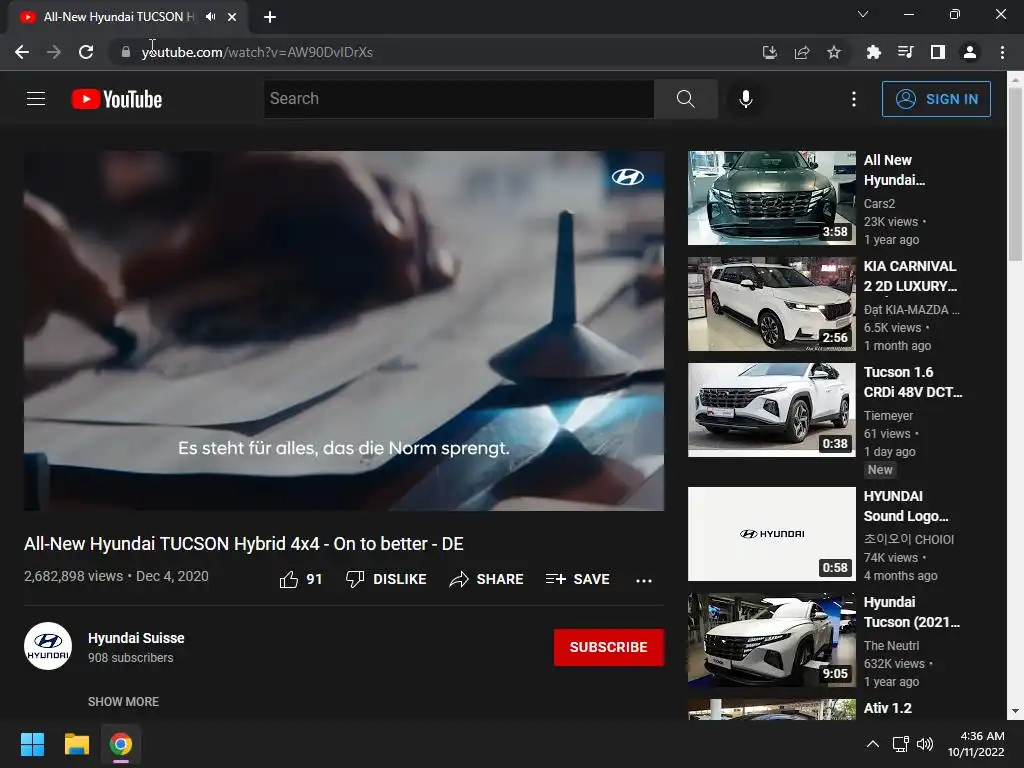Viewport: 1024px width, 768px height.
Task: Install app icon in address bar
Action: (x=770, y=52)
